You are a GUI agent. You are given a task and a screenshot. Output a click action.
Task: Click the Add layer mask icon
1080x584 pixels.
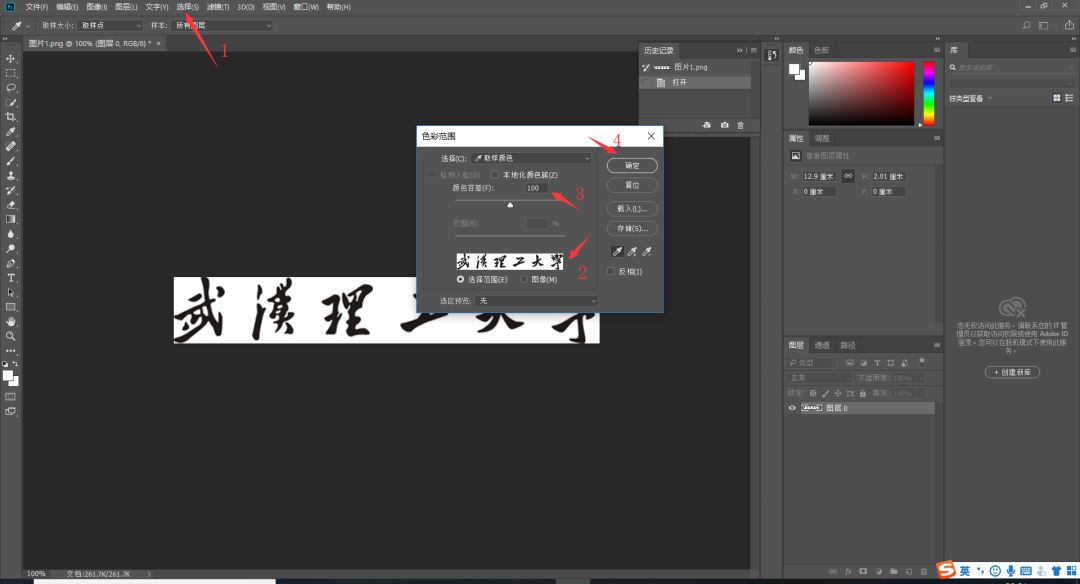pos(863,572)
